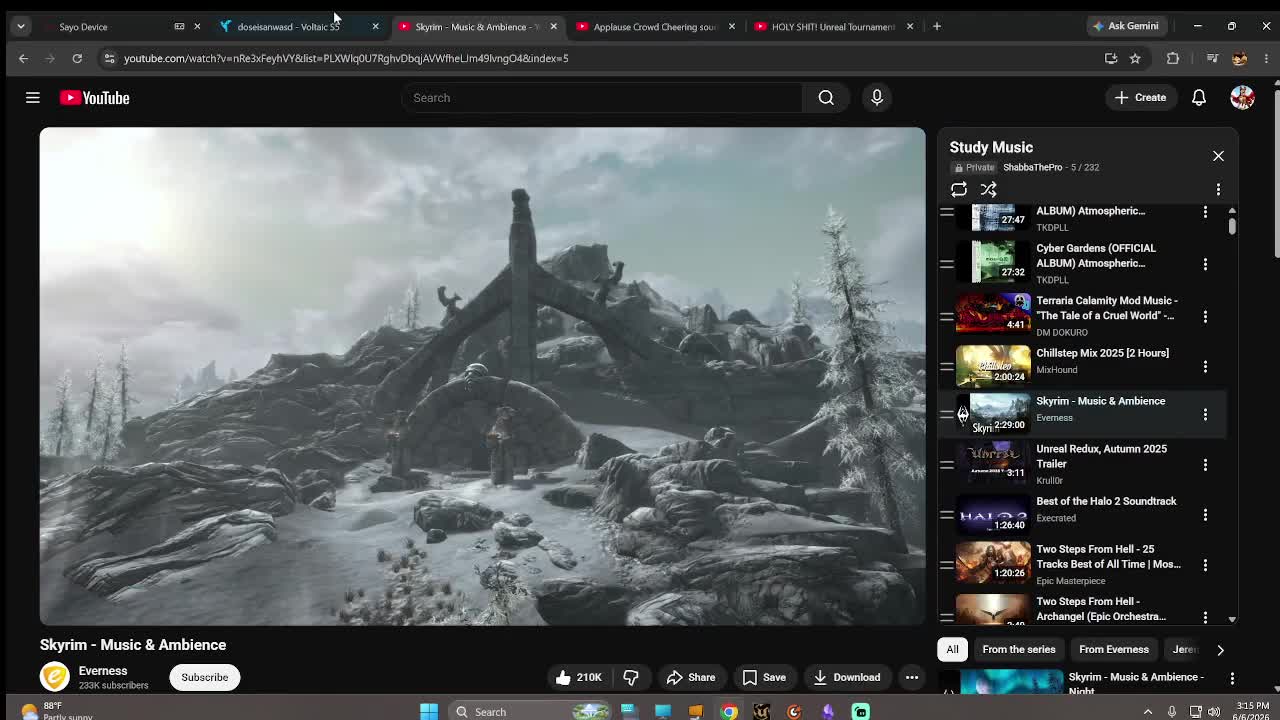Open options for Cyber Gardens playlist item

[1205, 264]
